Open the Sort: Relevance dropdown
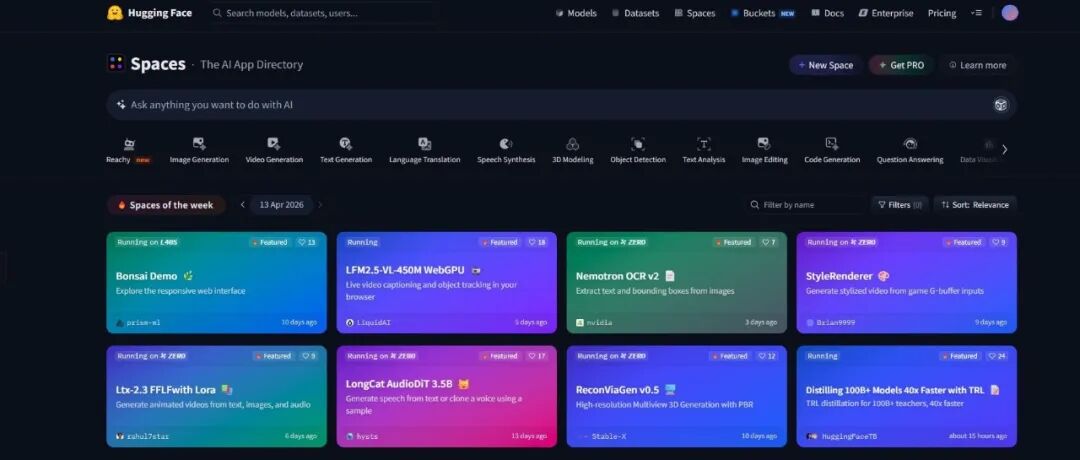 975,205
